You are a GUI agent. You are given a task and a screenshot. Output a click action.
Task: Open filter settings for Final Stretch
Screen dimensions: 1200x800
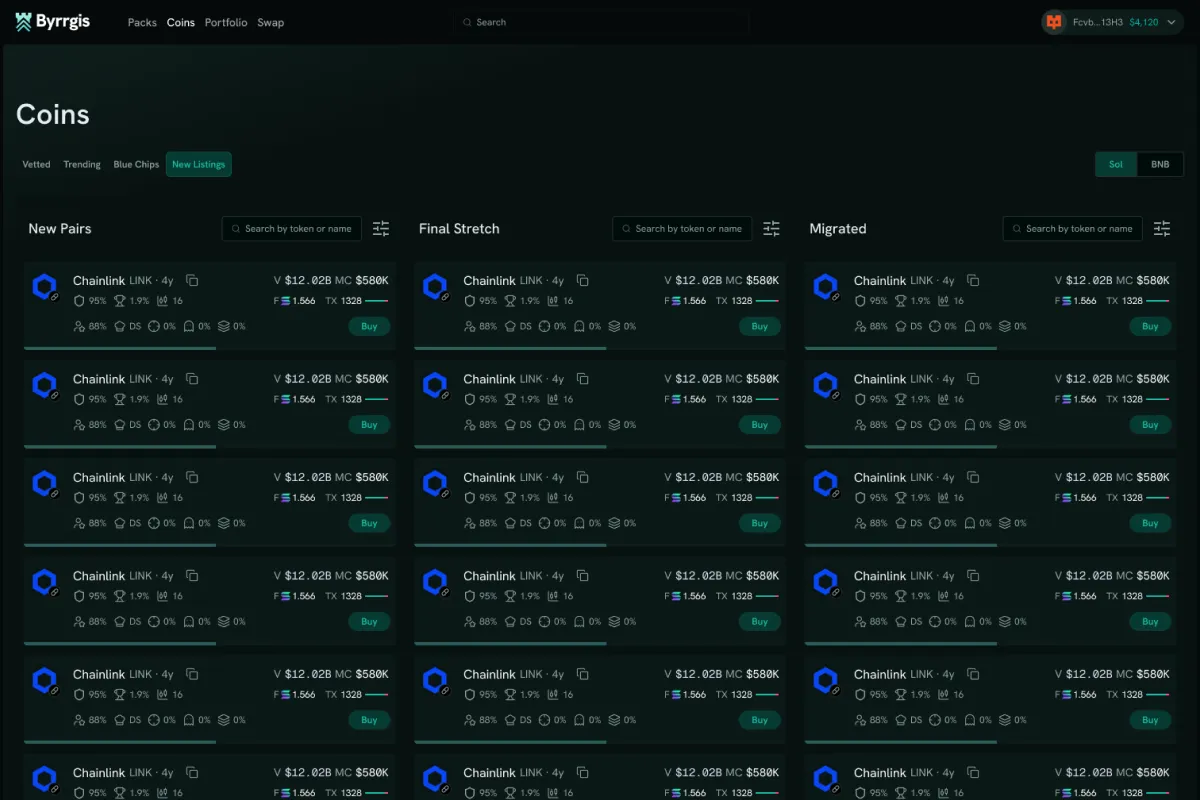(771, 229)
